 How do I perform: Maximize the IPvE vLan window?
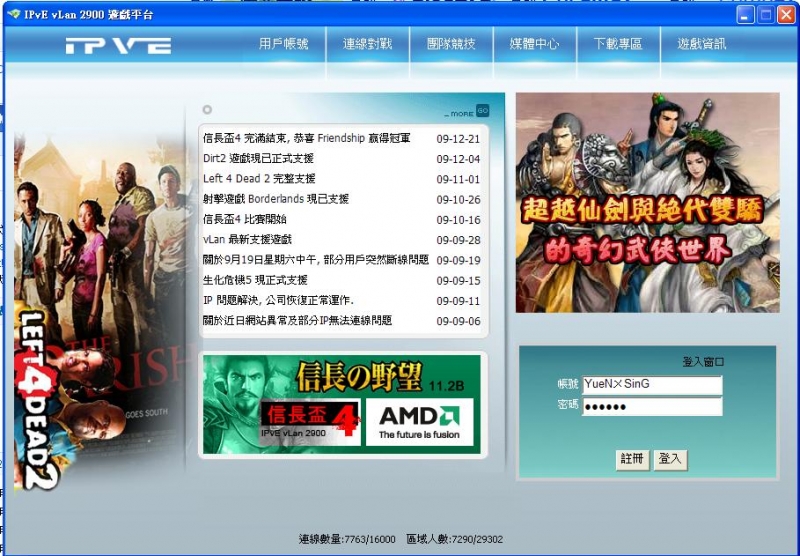pyautogui.click(x=766, y=15)
